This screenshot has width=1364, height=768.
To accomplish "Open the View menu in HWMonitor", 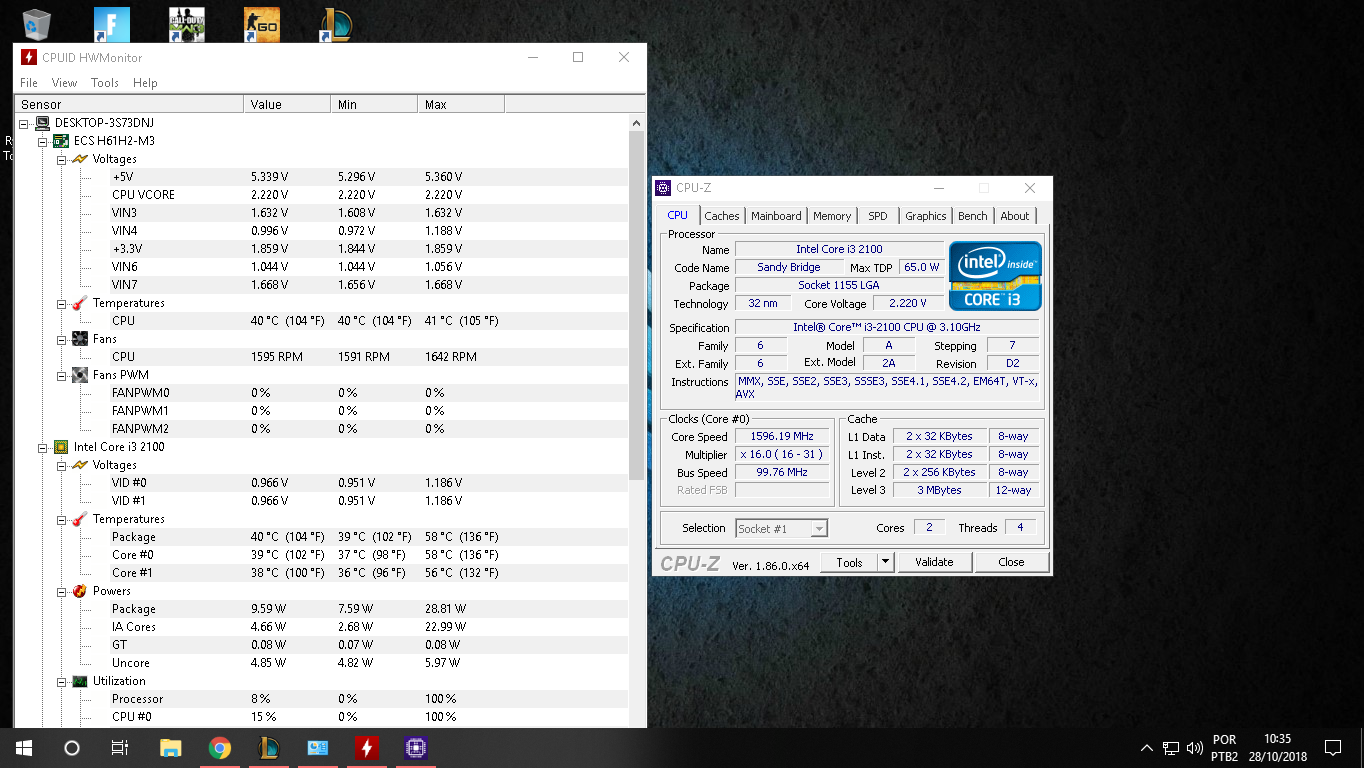I will tap(64, 83).
